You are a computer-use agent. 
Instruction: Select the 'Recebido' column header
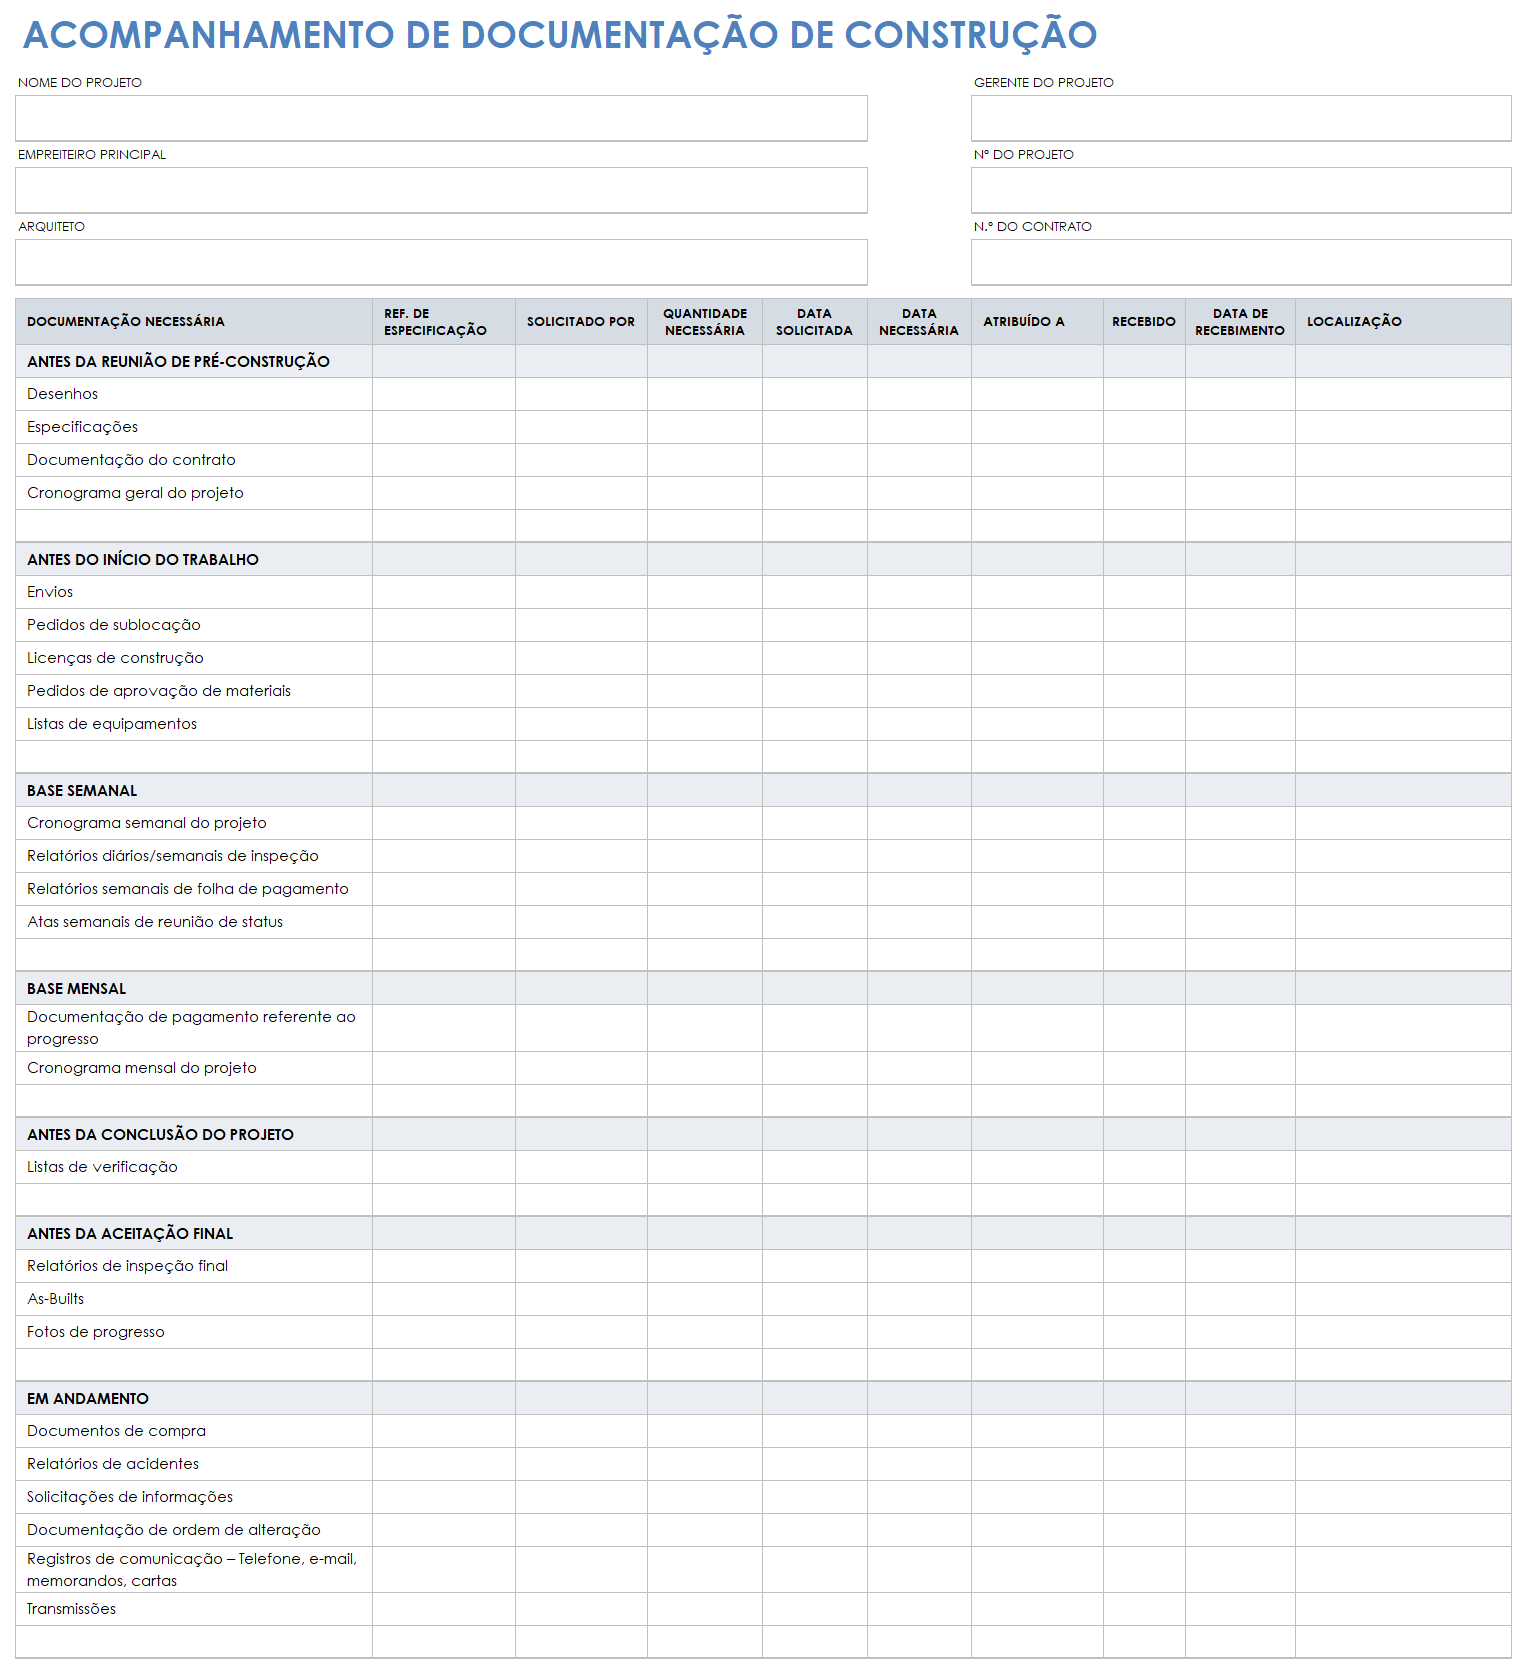point(1144,322)
